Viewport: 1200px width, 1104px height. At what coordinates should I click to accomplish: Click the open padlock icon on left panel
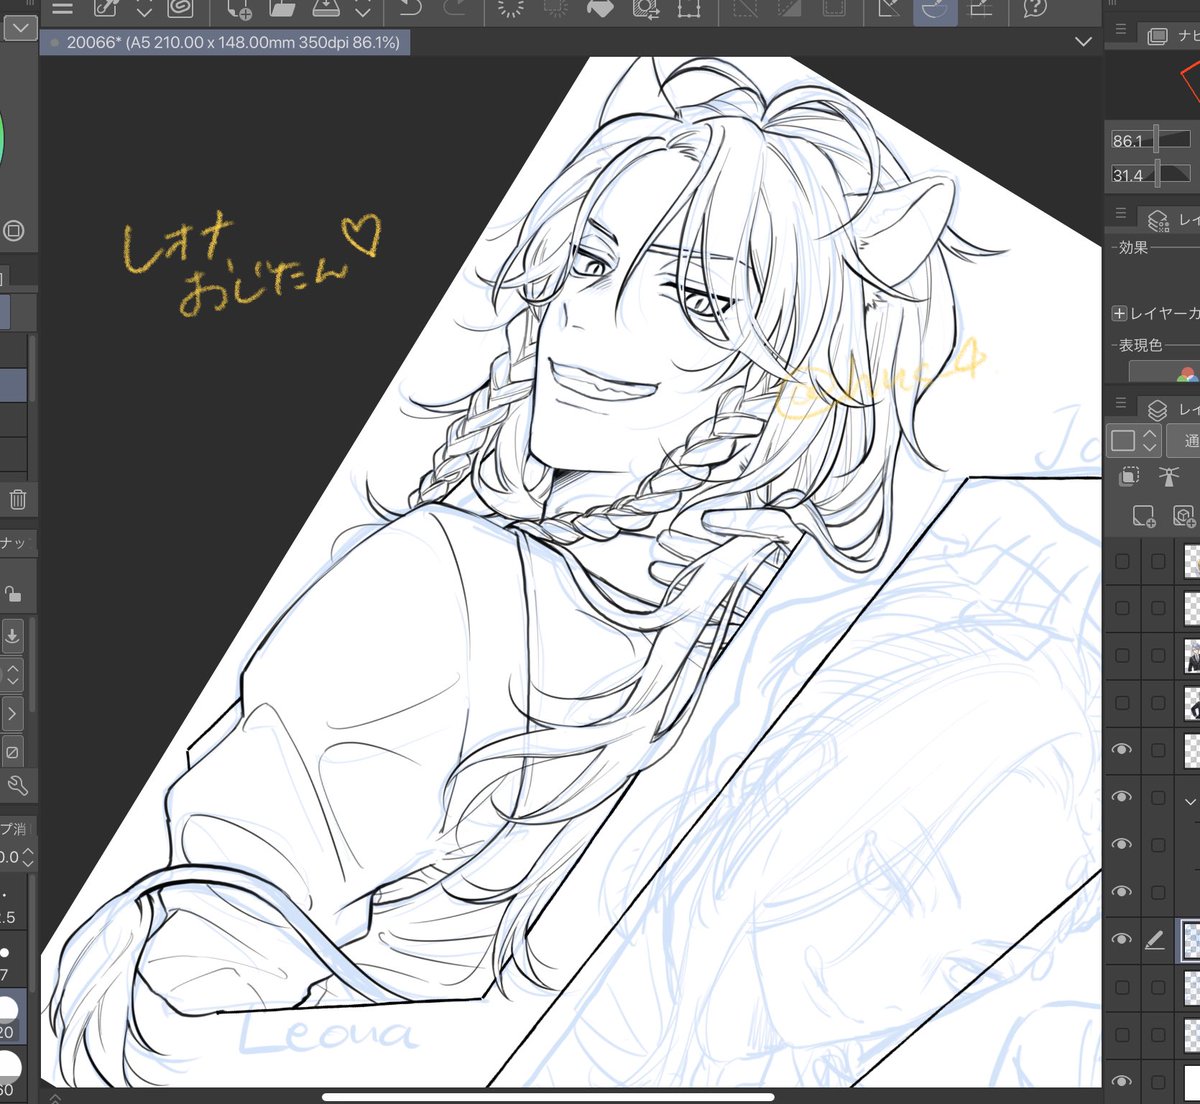(x=13, y=593)
